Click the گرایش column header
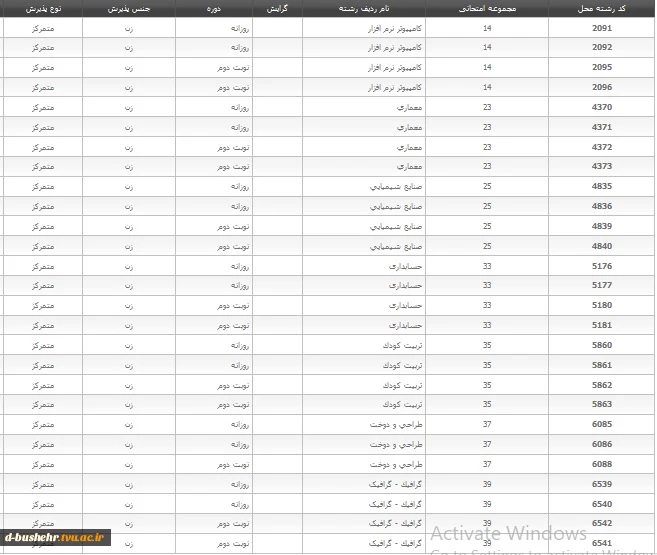The height and width of the screenshot is (555, 657). [277, 8]
